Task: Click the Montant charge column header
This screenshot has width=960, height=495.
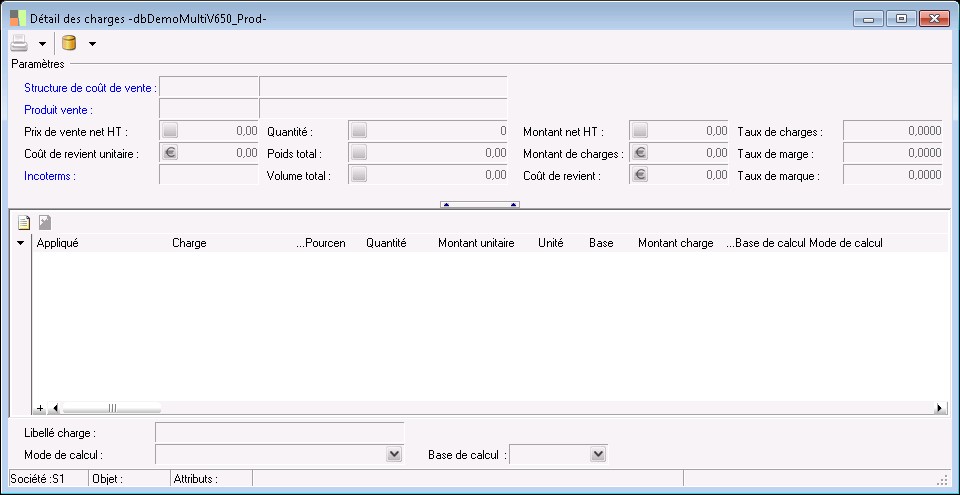Action: point(676,243)
